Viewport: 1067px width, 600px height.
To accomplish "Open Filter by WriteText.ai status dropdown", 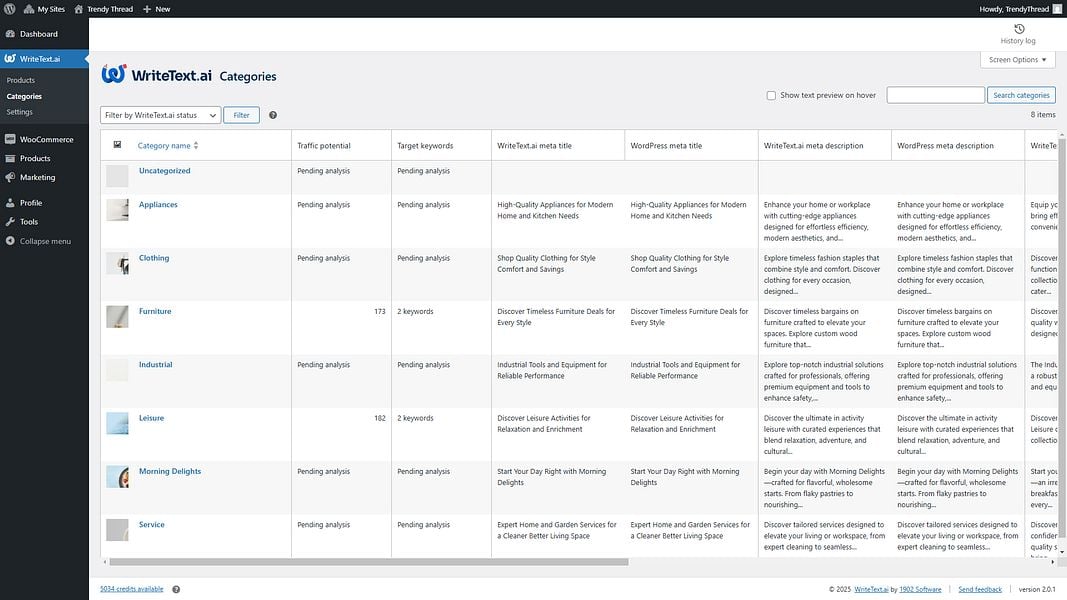I will click(161, 116).
